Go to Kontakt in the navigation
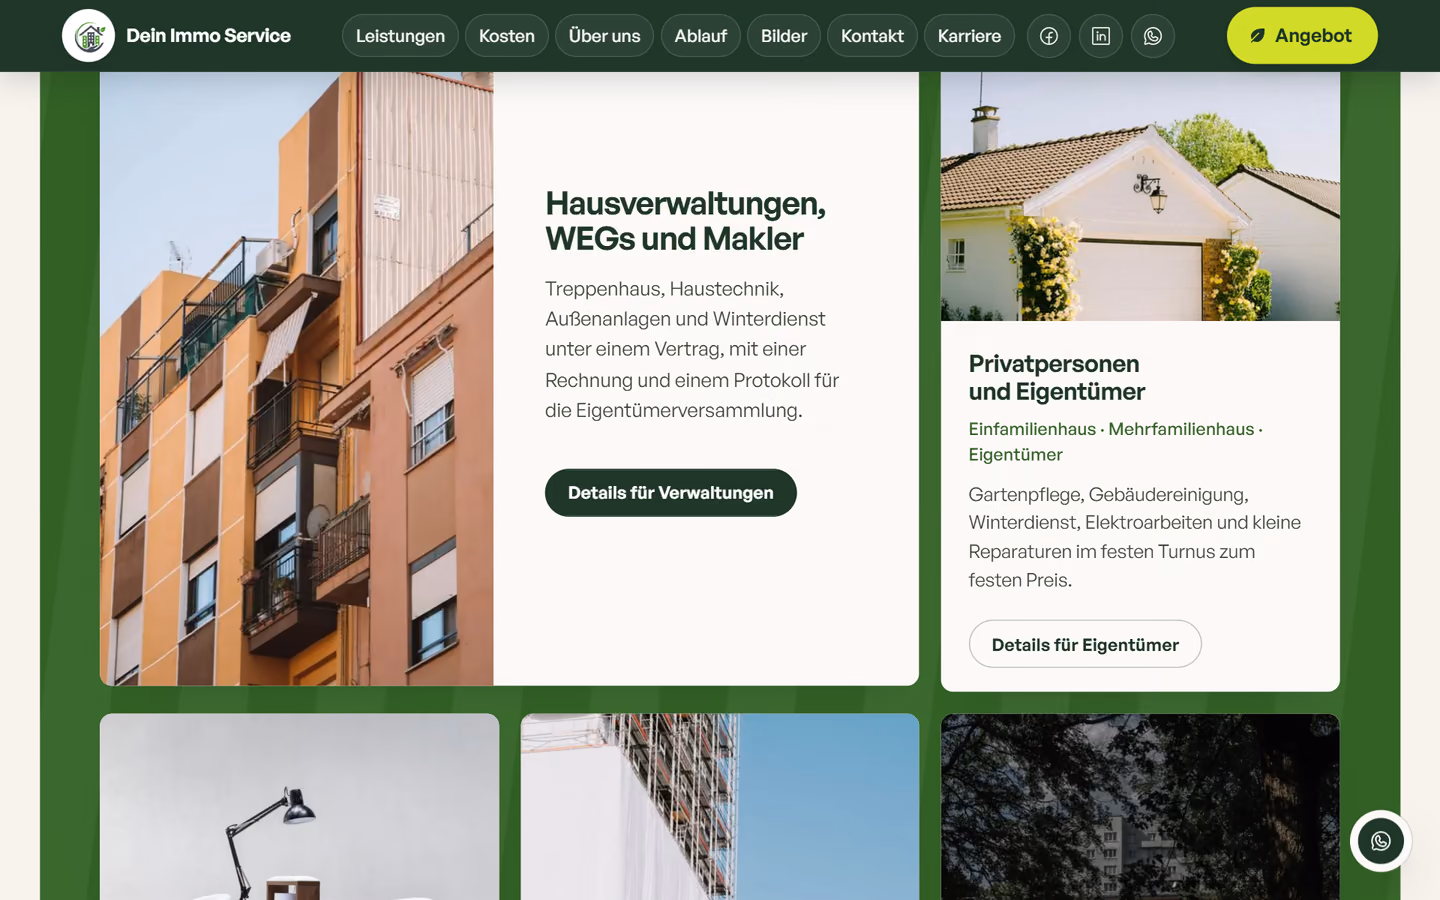The image size is (1440, 900). pos(872,36)
